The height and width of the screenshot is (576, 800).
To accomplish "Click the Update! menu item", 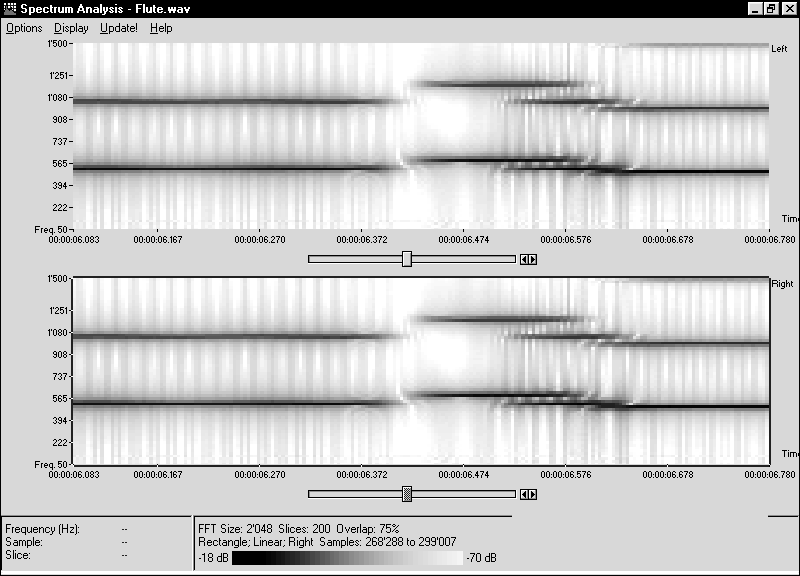I will [119, 28].
